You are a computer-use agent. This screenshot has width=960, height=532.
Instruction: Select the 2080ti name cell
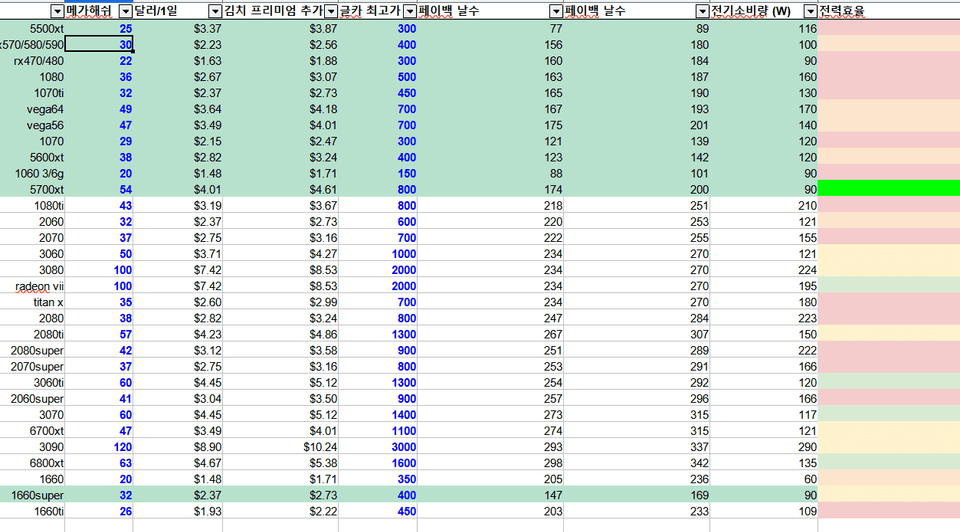pyautogui.click(x=32, y=334)
